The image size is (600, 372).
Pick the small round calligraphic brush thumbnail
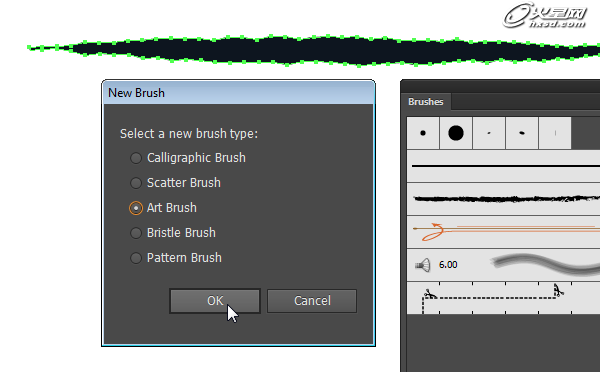pos(423,133)
